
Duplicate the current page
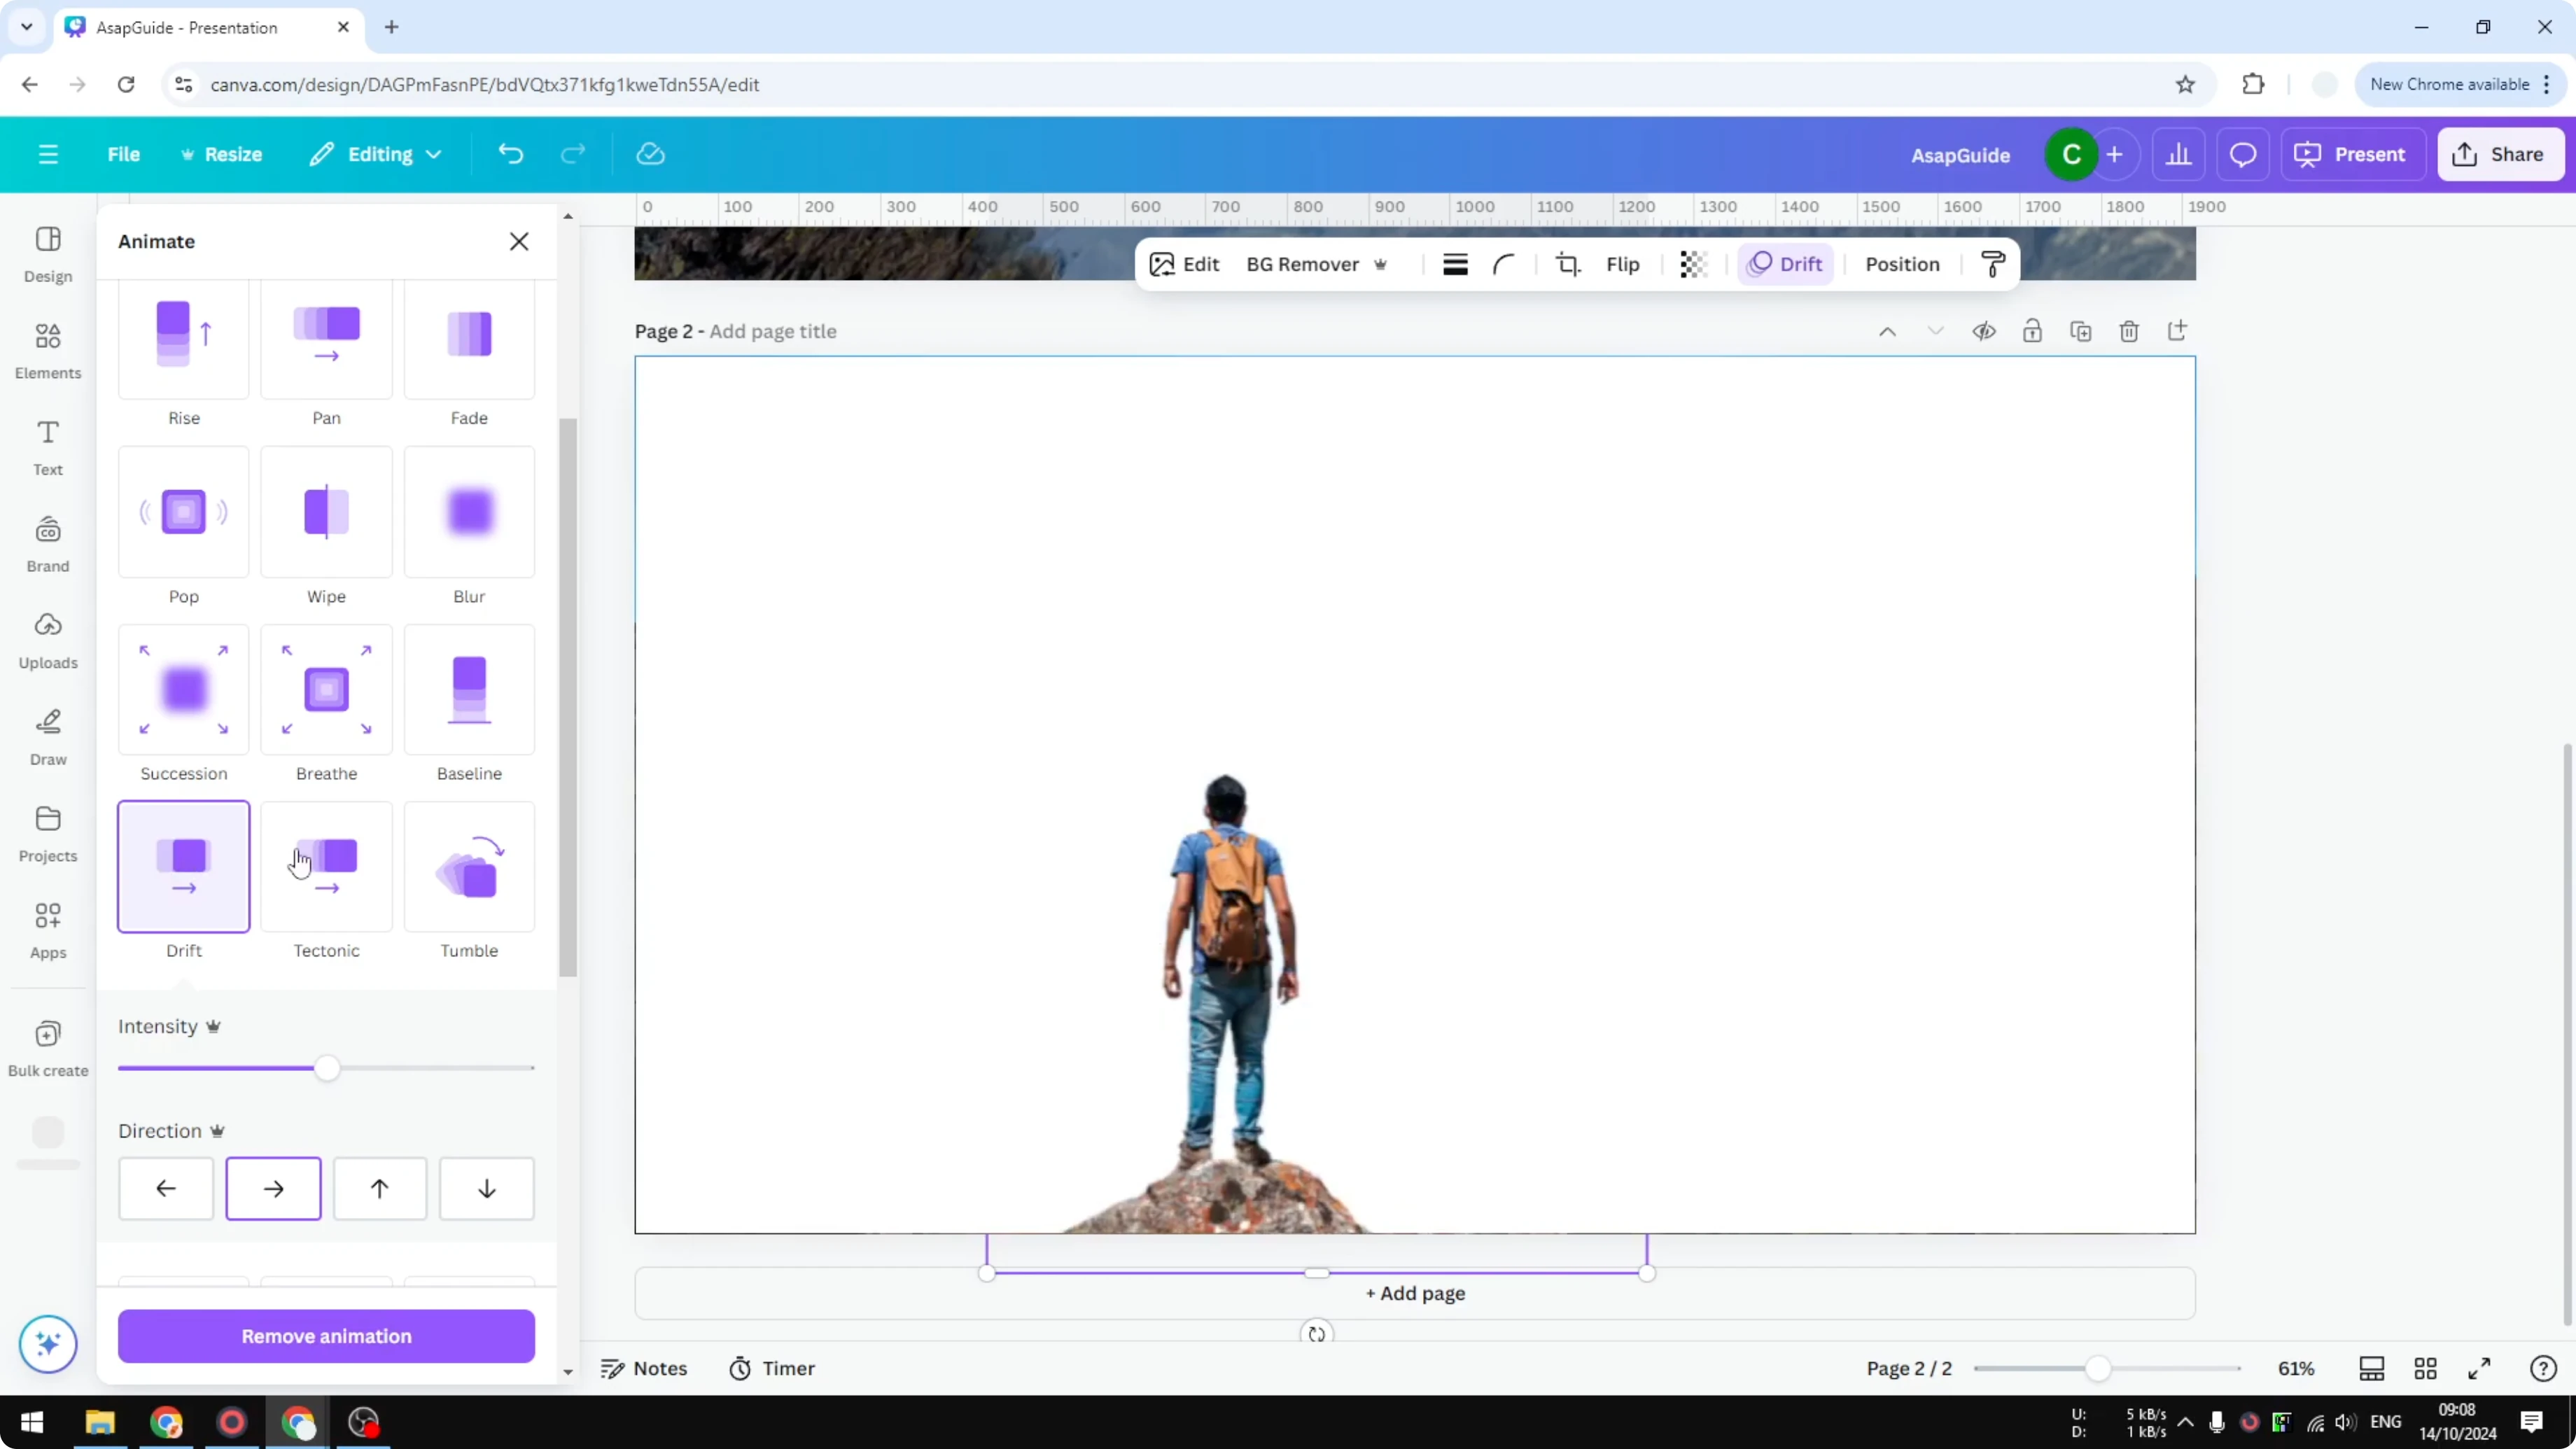click(2081, 331)
